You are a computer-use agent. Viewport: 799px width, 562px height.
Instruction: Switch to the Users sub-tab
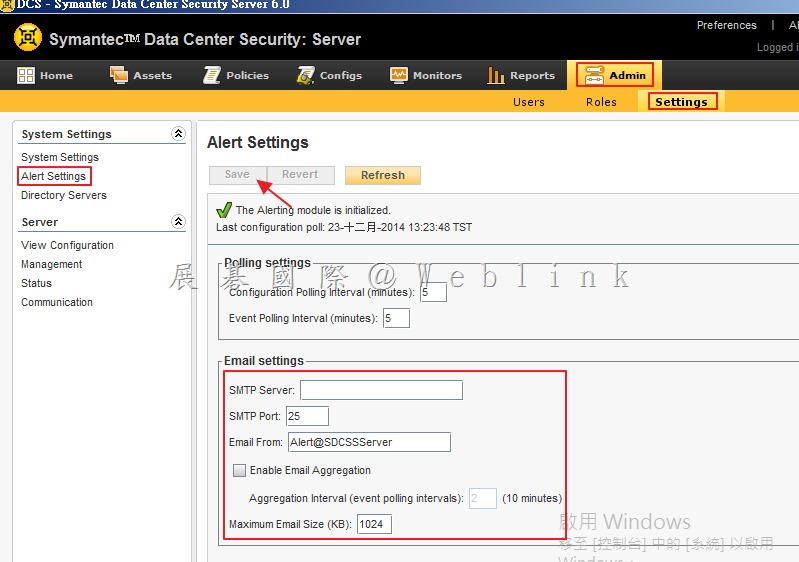528,102
